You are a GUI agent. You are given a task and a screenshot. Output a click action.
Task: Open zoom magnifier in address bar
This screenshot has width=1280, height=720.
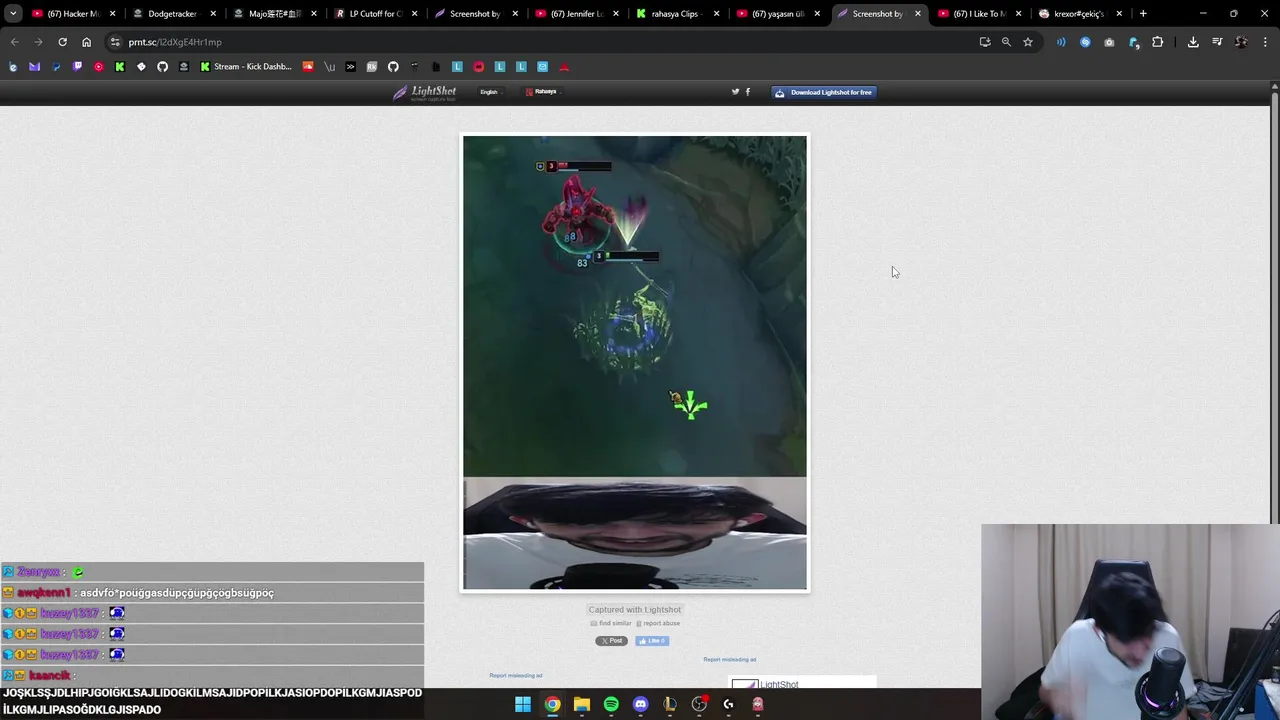click(1006, 42)
